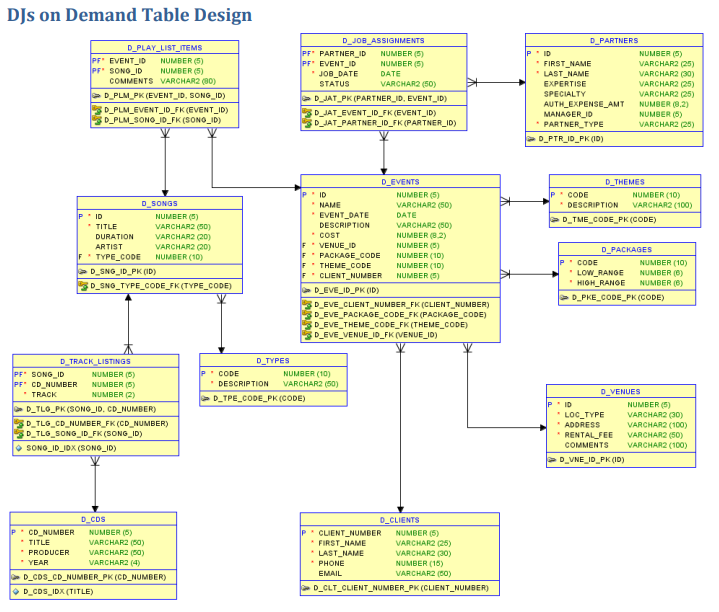Click the D_SNG_ID_PK key icon
719x612 pixels.
point(83,272)
